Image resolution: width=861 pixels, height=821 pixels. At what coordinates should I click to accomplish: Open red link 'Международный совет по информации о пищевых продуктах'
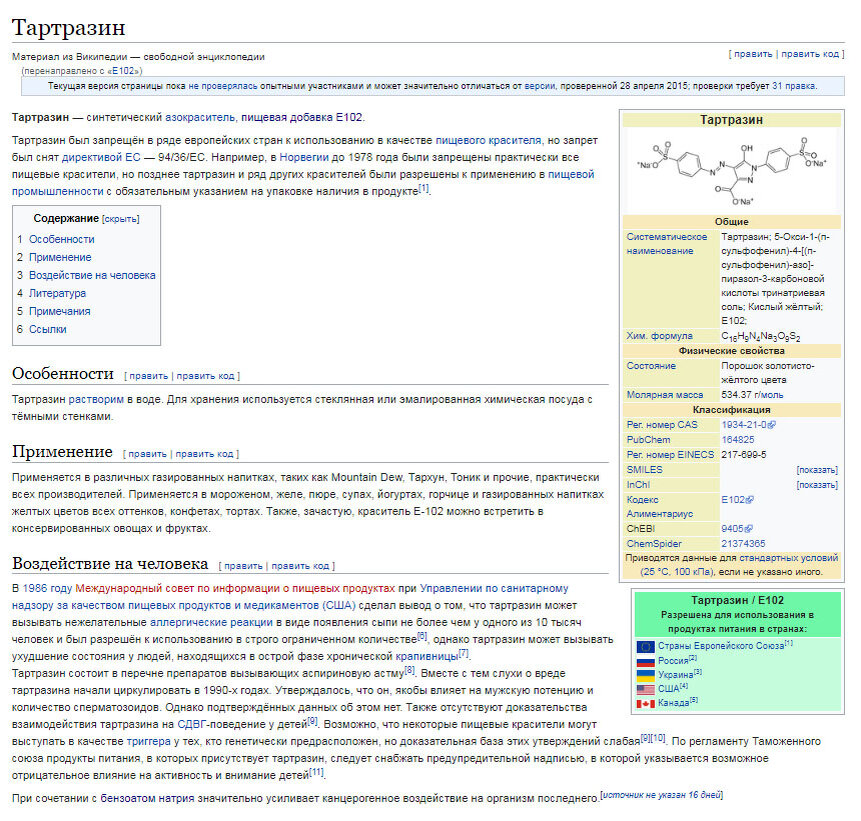[235, 589]
